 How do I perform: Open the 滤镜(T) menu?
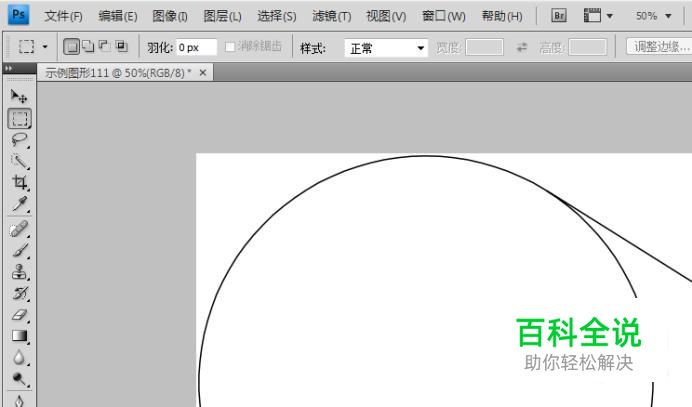click(331, 16)
